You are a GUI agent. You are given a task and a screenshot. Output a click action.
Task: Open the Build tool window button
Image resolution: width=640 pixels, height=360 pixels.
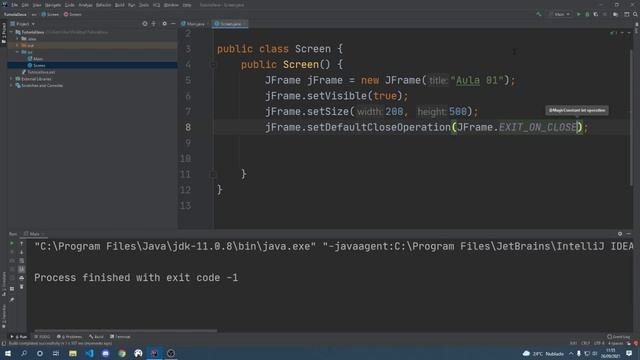[x=96, y=337]
